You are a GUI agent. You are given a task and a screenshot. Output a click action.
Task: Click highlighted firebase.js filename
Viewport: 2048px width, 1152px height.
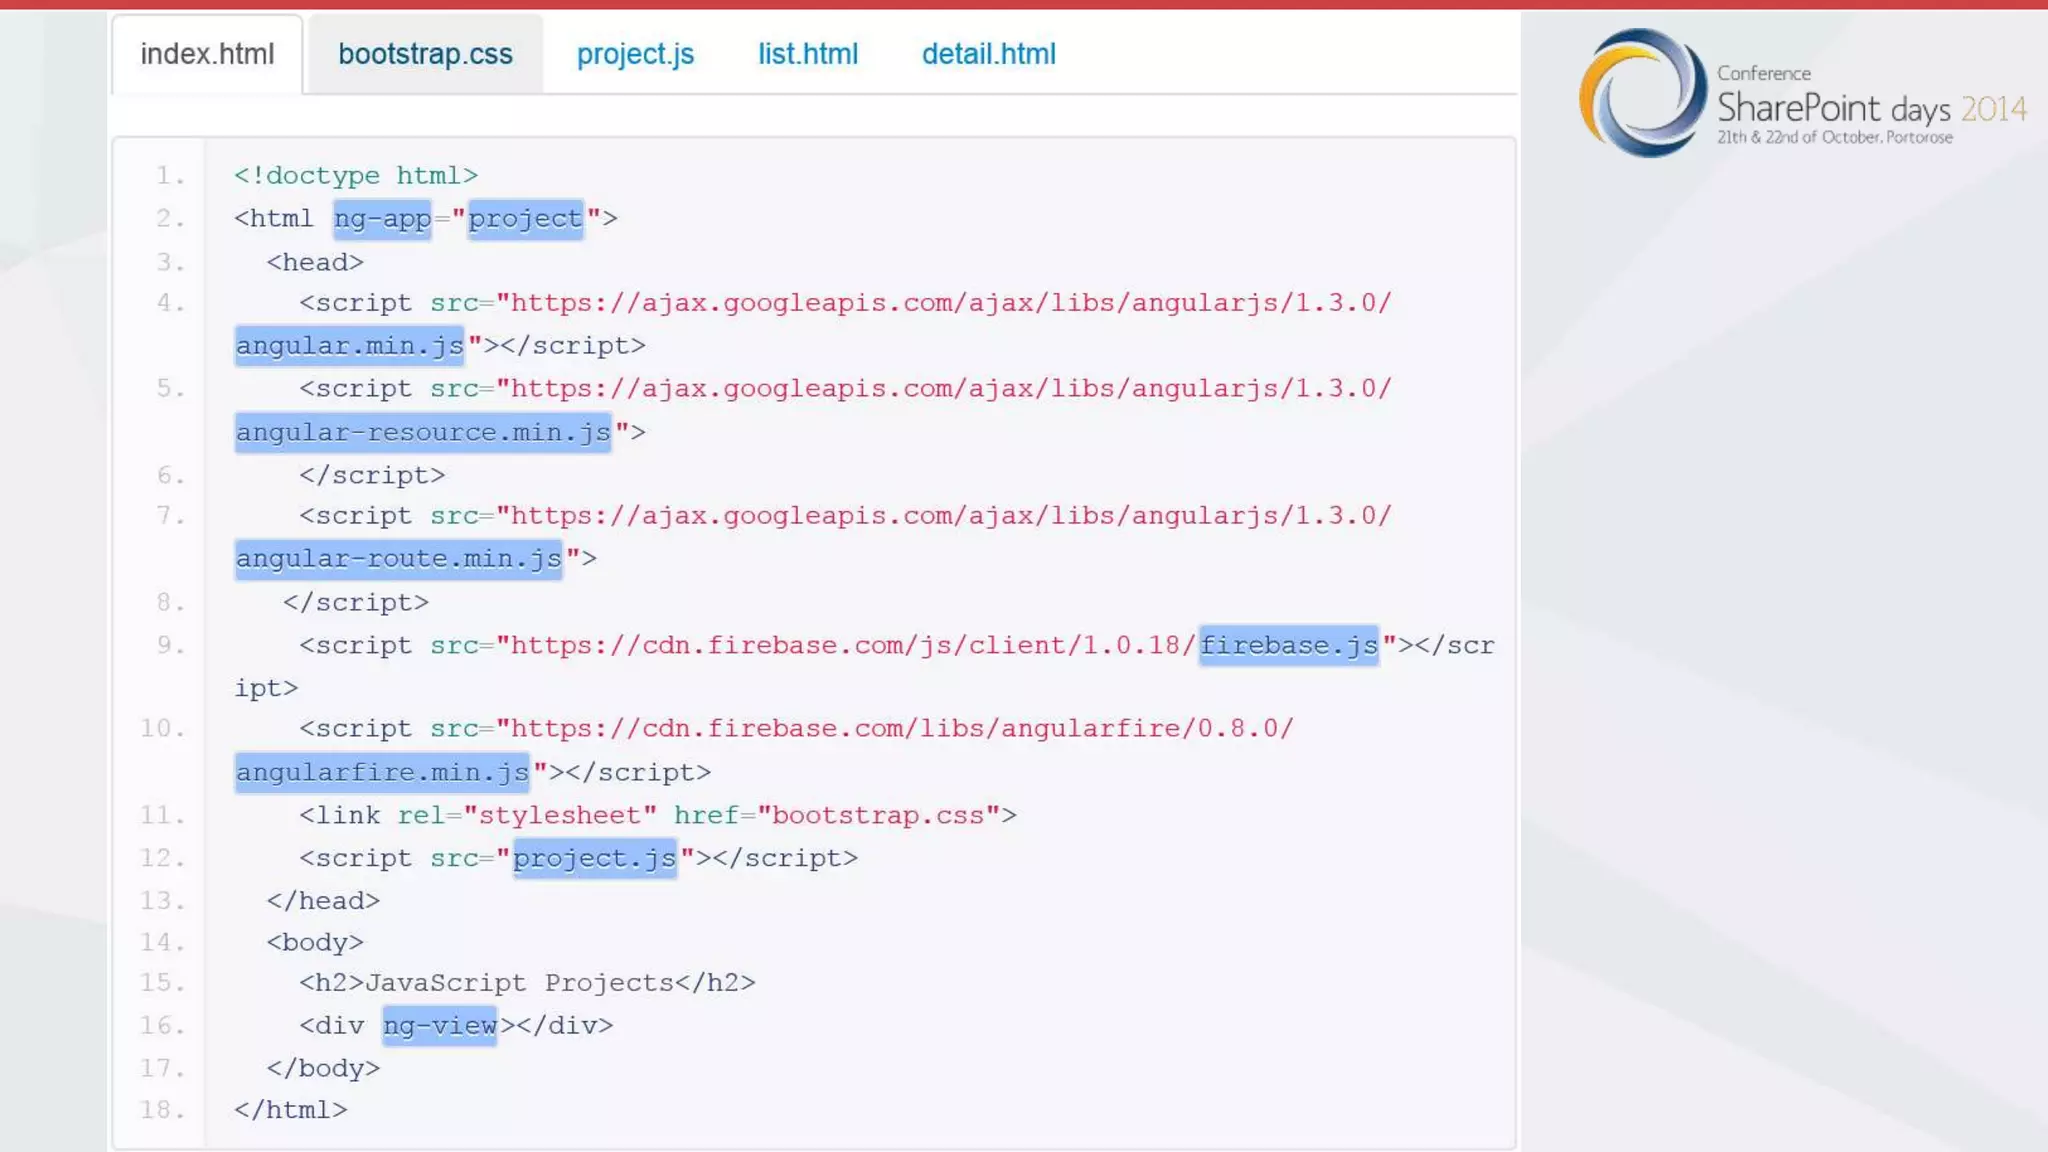coord(1289,646)
